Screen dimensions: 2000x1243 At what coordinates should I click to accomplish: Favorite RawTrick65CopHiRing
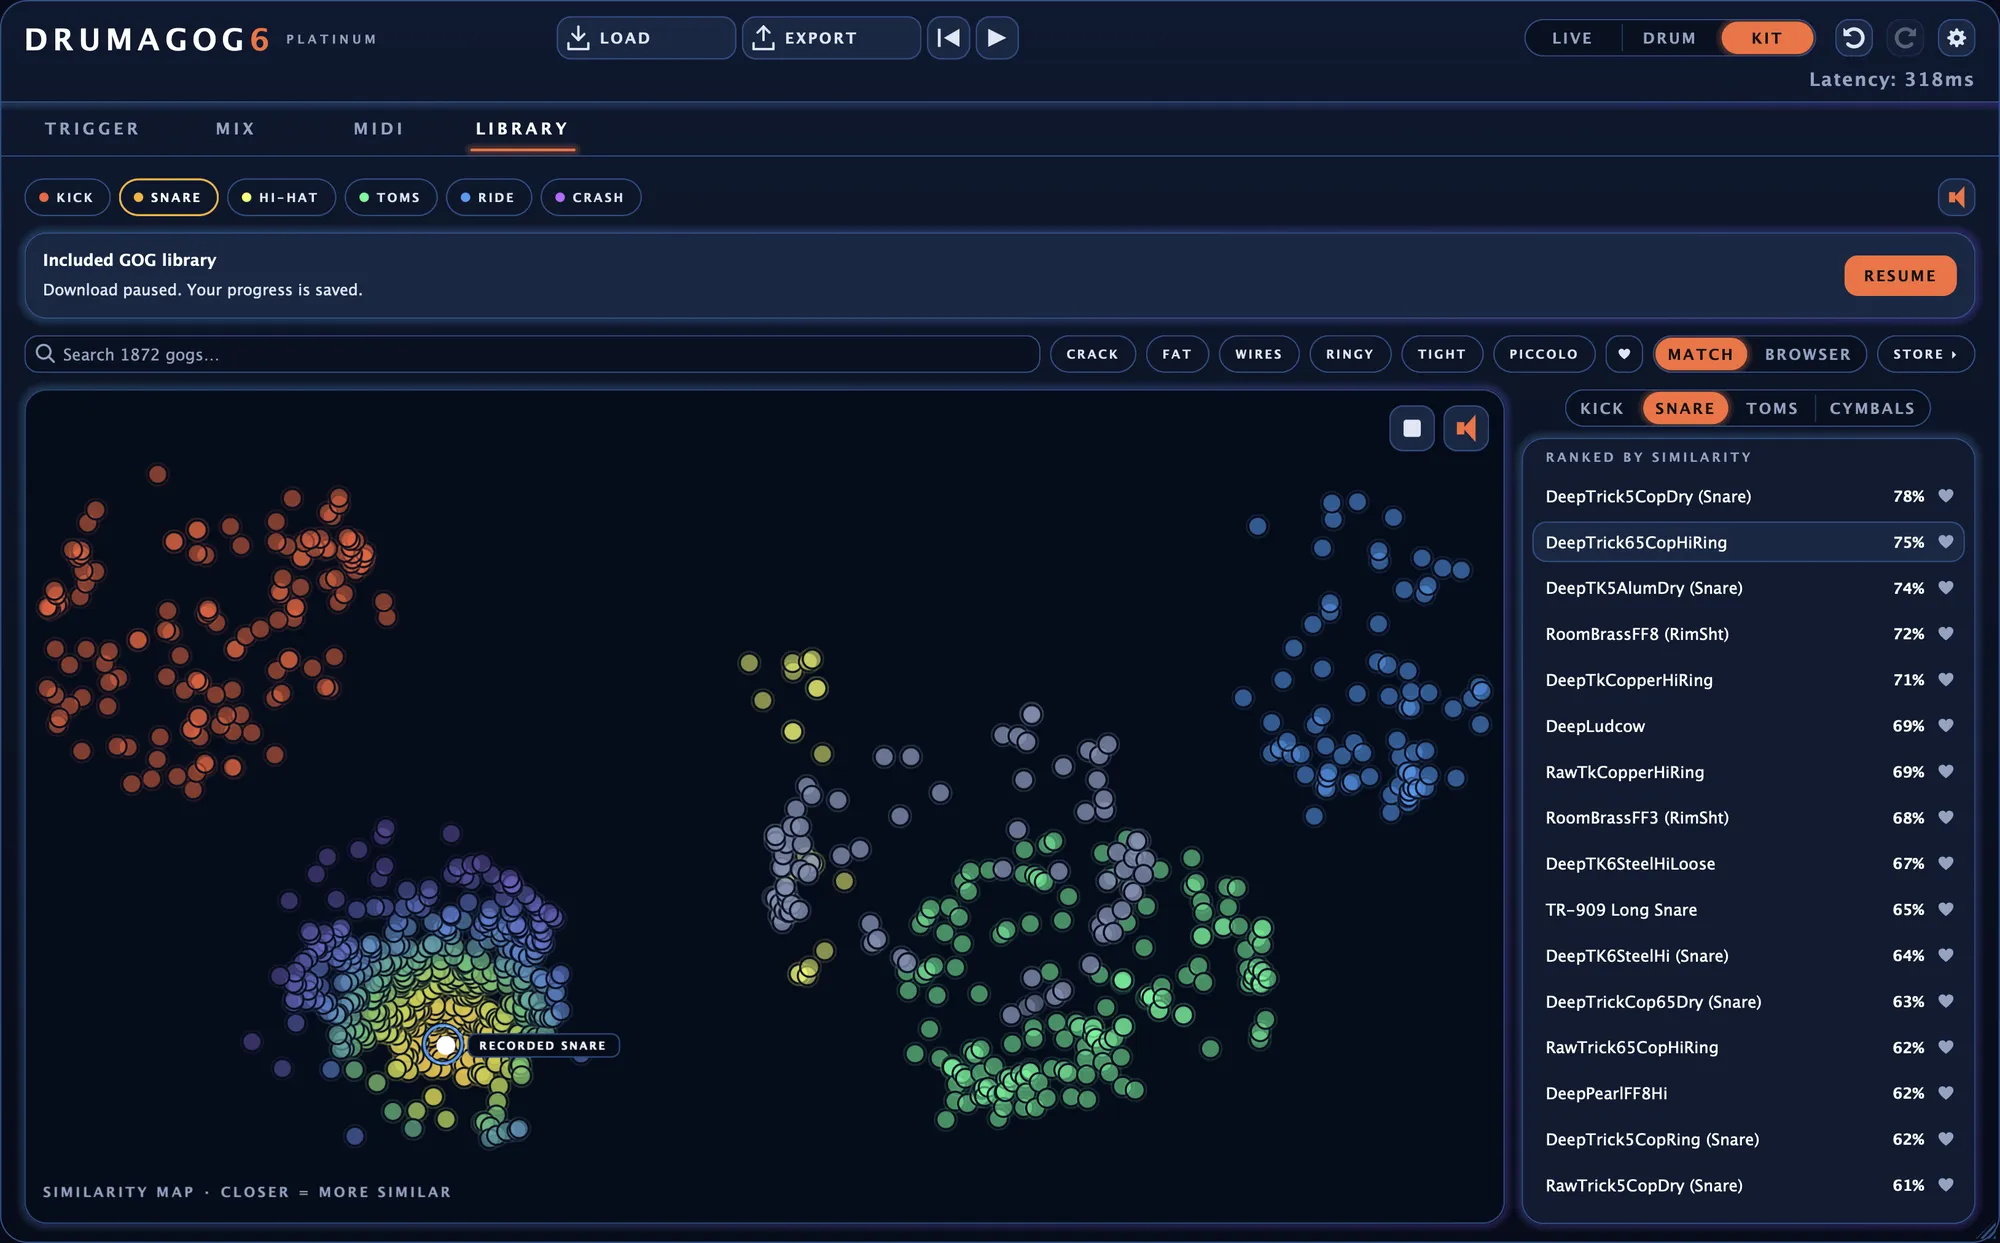click(x=1946, y=1048)
